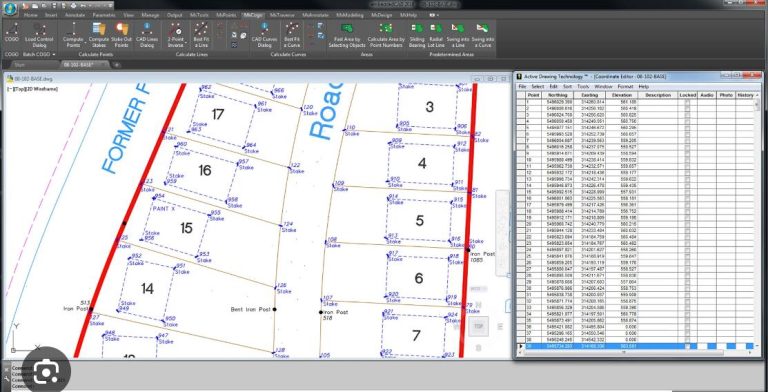Click the 'PAINT X' label in lot 15
The image size is (768, 392).
[164, 209]
